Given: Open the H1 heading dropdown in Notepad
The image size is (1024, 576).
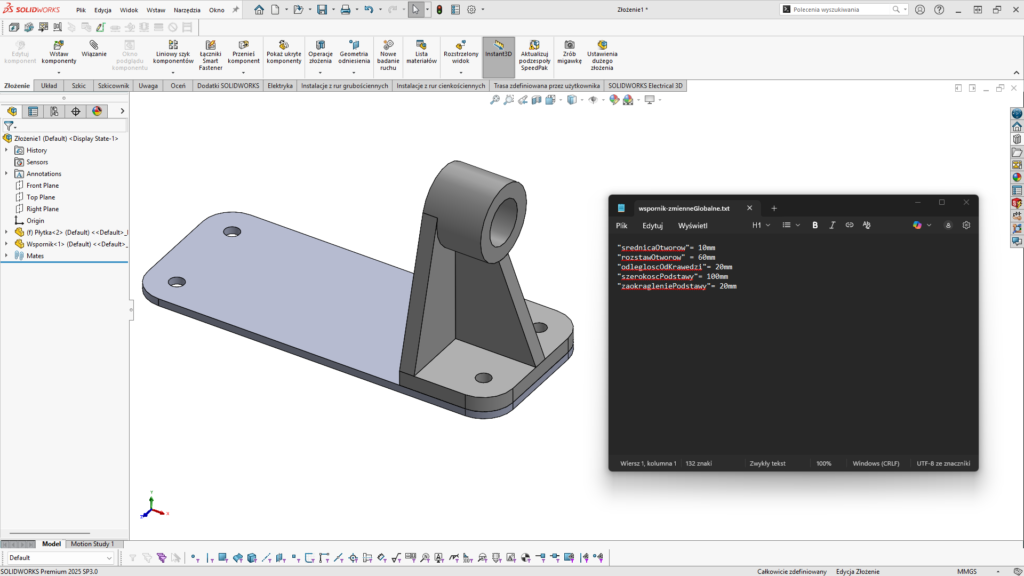Looking at the screenshot, I should tap(760, 225).
